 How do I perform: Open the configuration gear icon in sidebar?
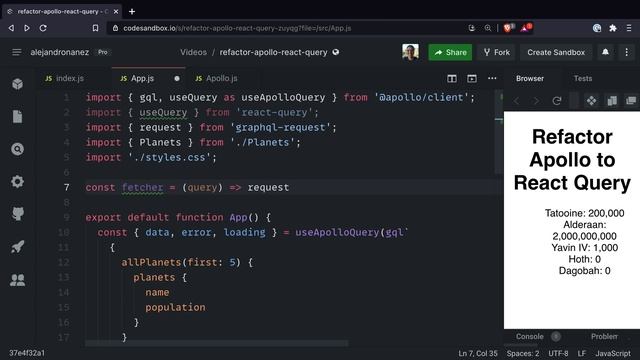18,181
